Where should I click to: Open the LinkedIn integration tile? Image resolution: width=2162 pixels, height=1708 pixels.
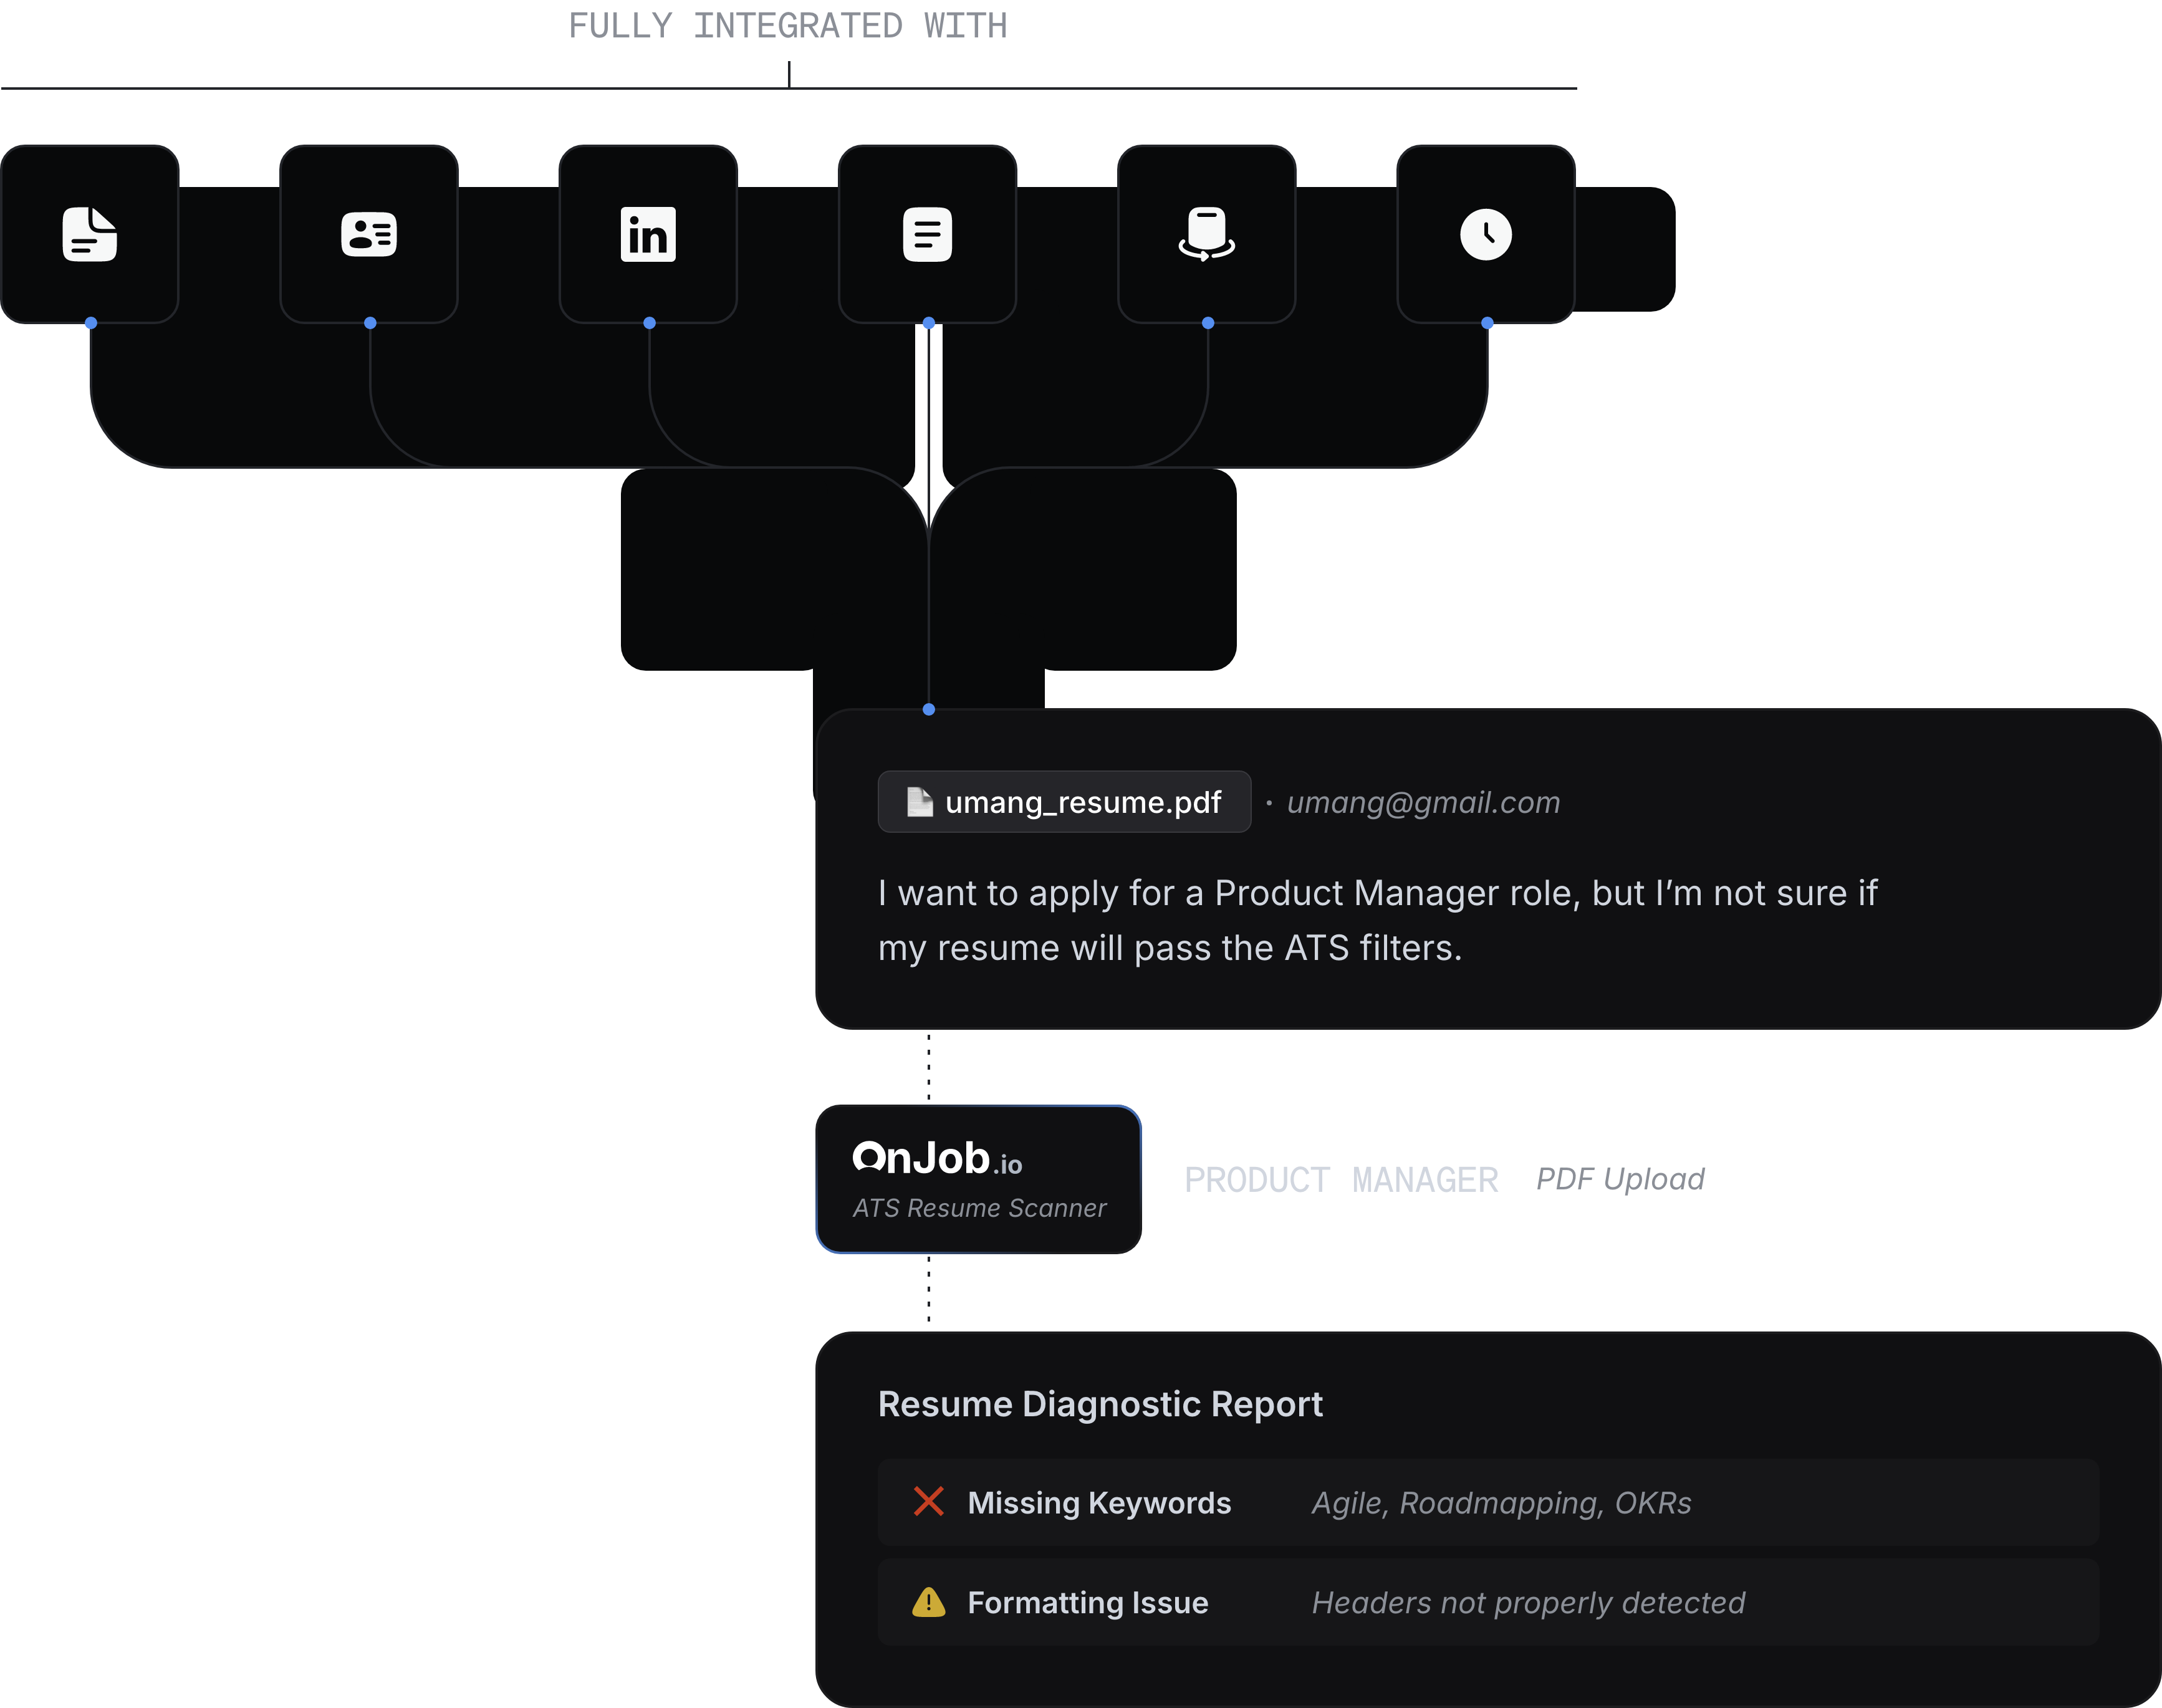(x=648, y=234)
